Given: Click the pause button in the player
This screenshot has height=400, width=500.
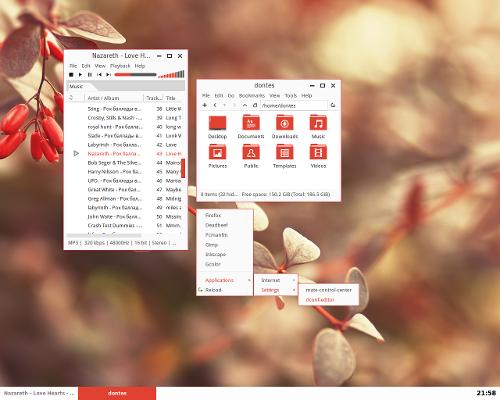Looking at the screenshot, I should [x=90, y=75].
